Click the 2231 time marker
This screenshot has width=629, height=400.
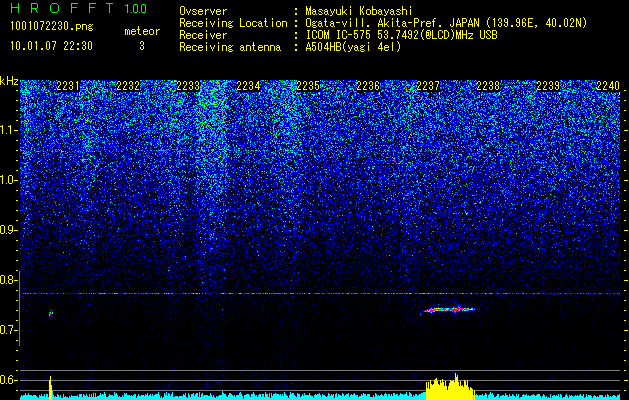pyautogui.click(x=68, y=86)
